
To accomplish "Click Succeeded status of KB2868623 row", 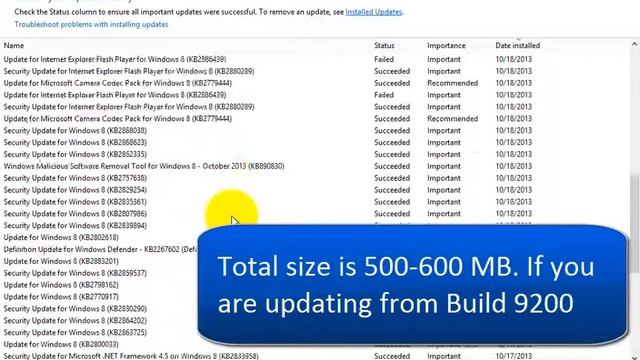I will (x=392, y=142).
